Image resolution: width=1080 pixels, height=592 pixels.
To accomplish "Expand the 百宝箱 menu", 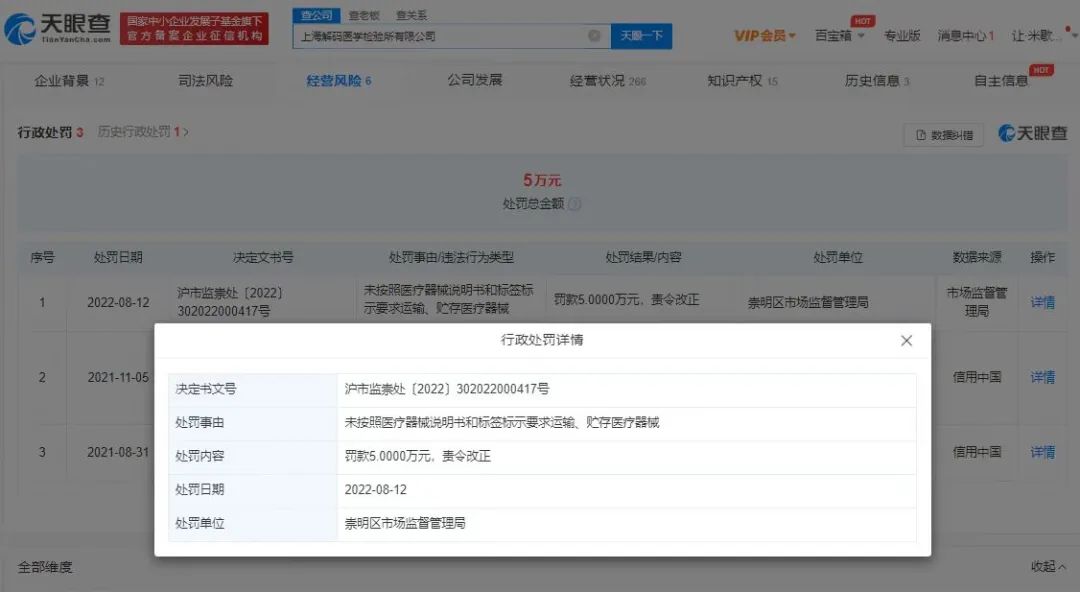I will pos(834,36).
